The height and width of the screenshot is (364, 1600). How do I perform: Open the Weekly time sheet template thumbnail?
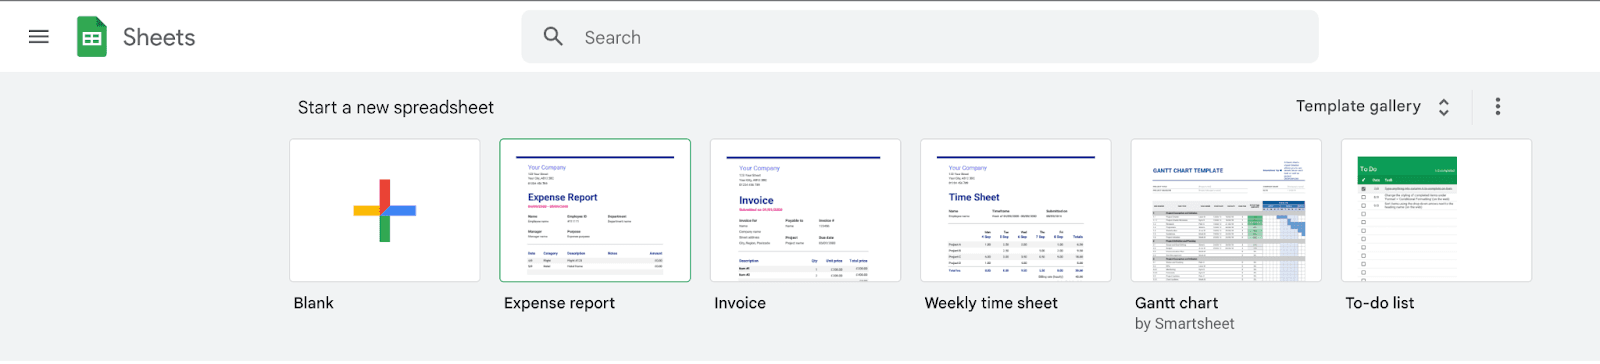point(1016,210)
